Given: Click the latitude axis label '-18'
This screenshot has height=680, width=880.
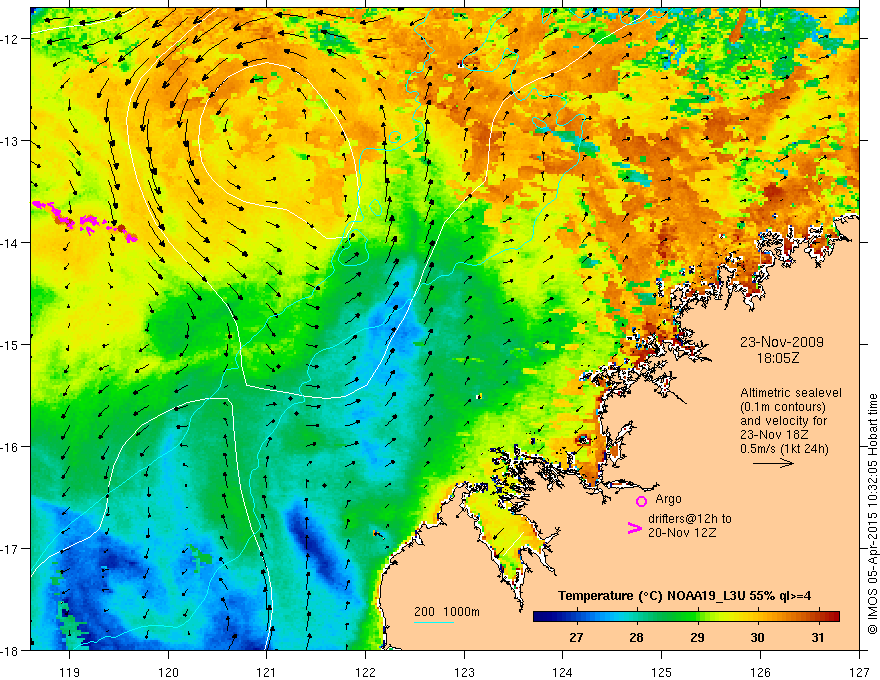Looking at the screenshot, I should [x=11, y=650].
